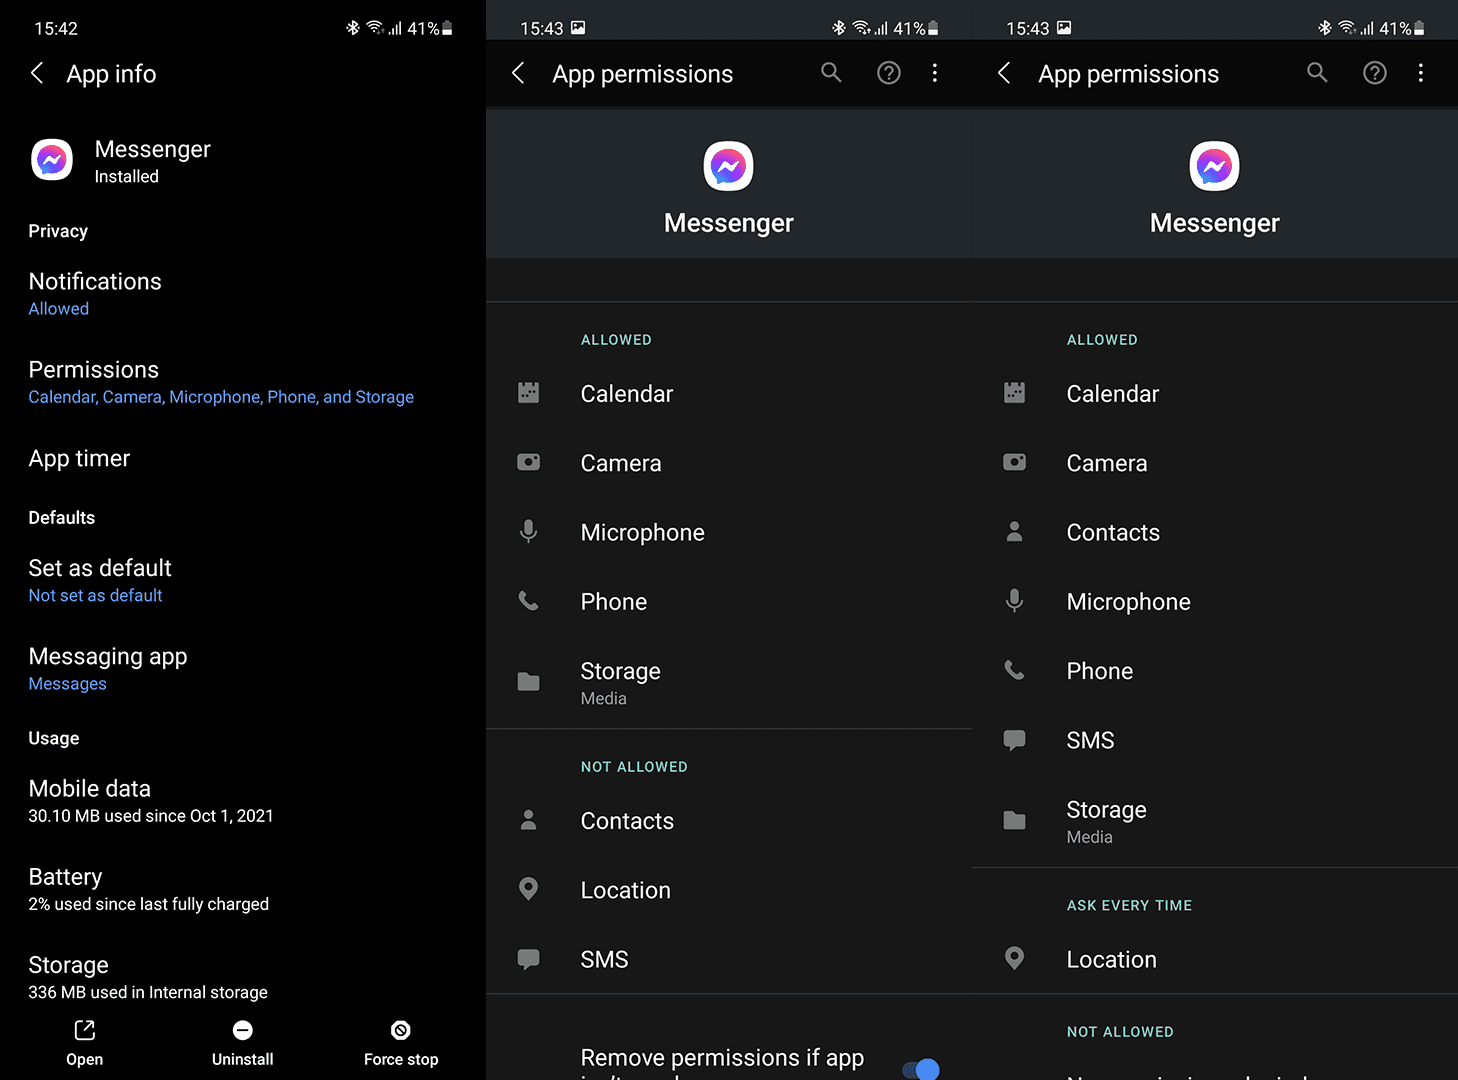Tap contacts person icon in right Allowed list
Viewport: 1458px width, 1080px height.
coord(1014,531)
